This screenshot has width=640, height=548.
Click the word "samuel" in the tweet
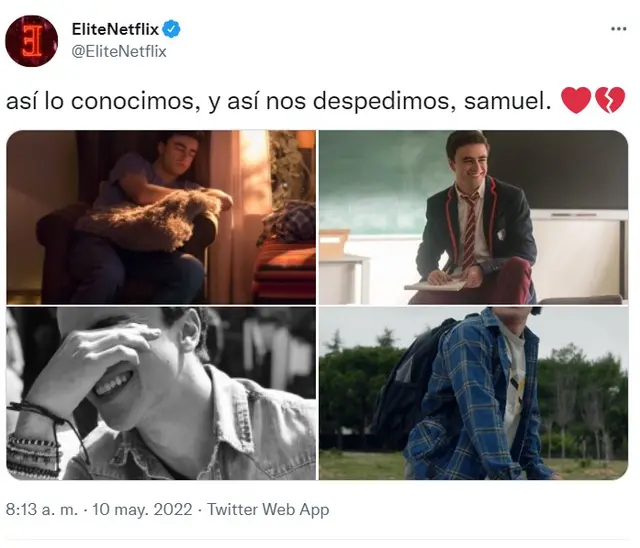click(x=504, y=100)
